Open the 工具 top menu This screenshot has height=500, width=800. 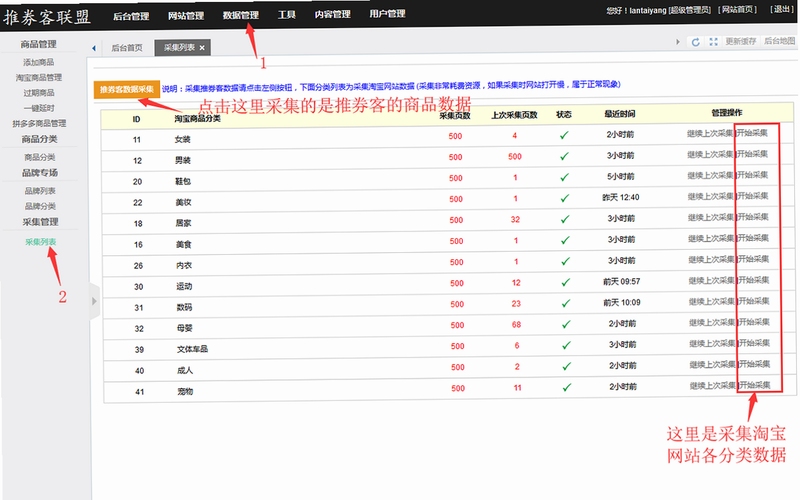point(287,15)
